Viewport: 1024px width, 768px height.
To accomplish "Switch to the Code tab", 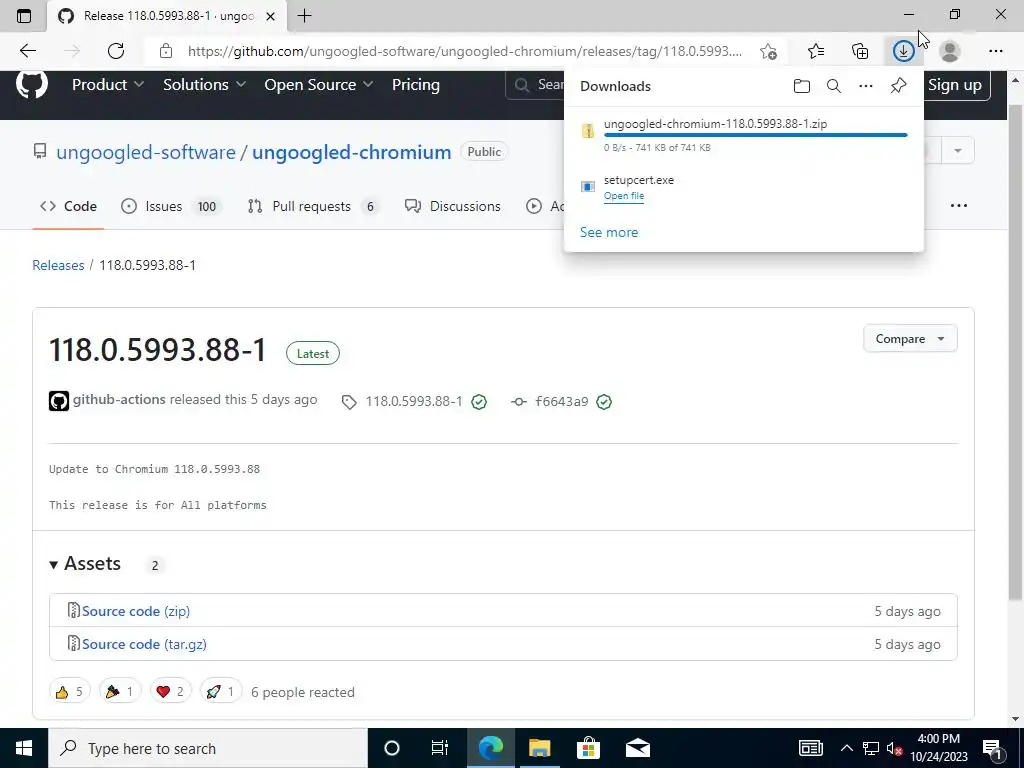I will 68,206.
